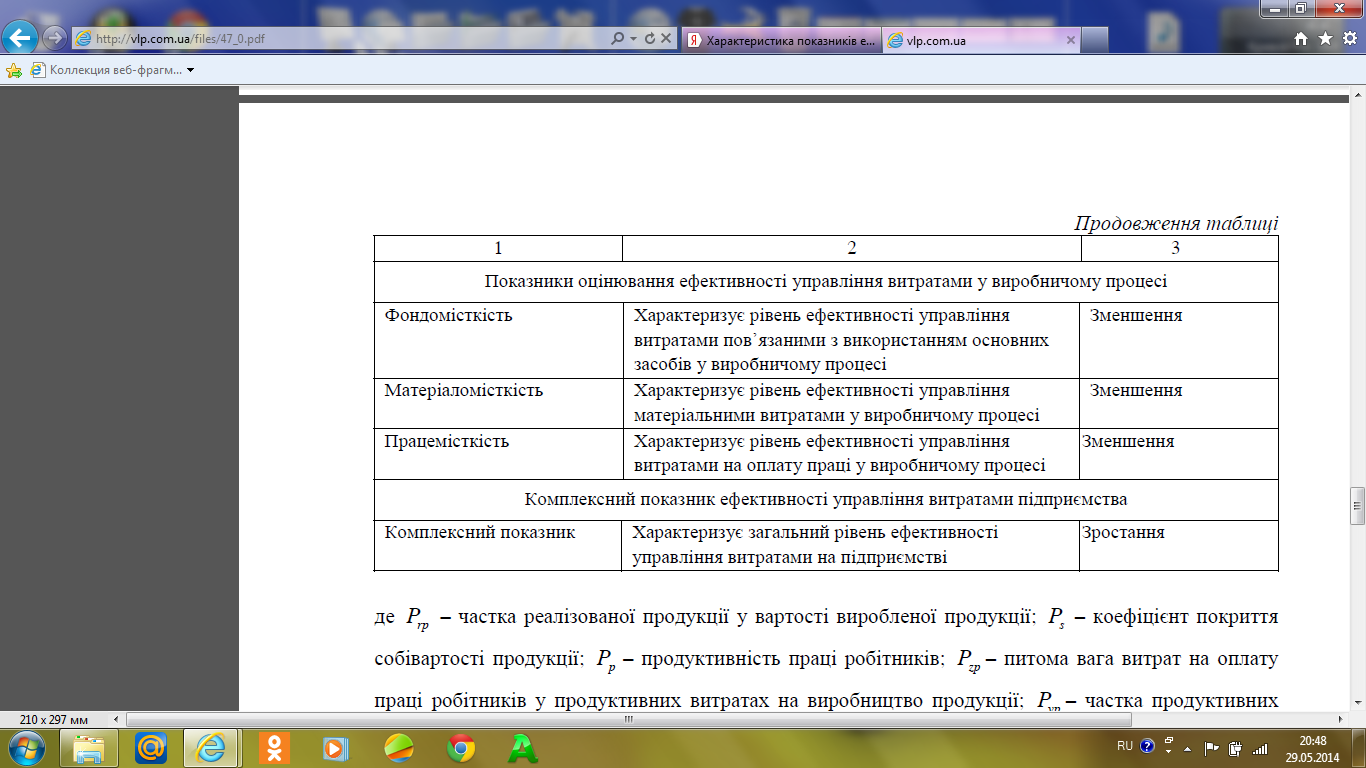
Task: Switch to the Характеристика показників tab
Action: pyautogui.click(x=782, y=41)
